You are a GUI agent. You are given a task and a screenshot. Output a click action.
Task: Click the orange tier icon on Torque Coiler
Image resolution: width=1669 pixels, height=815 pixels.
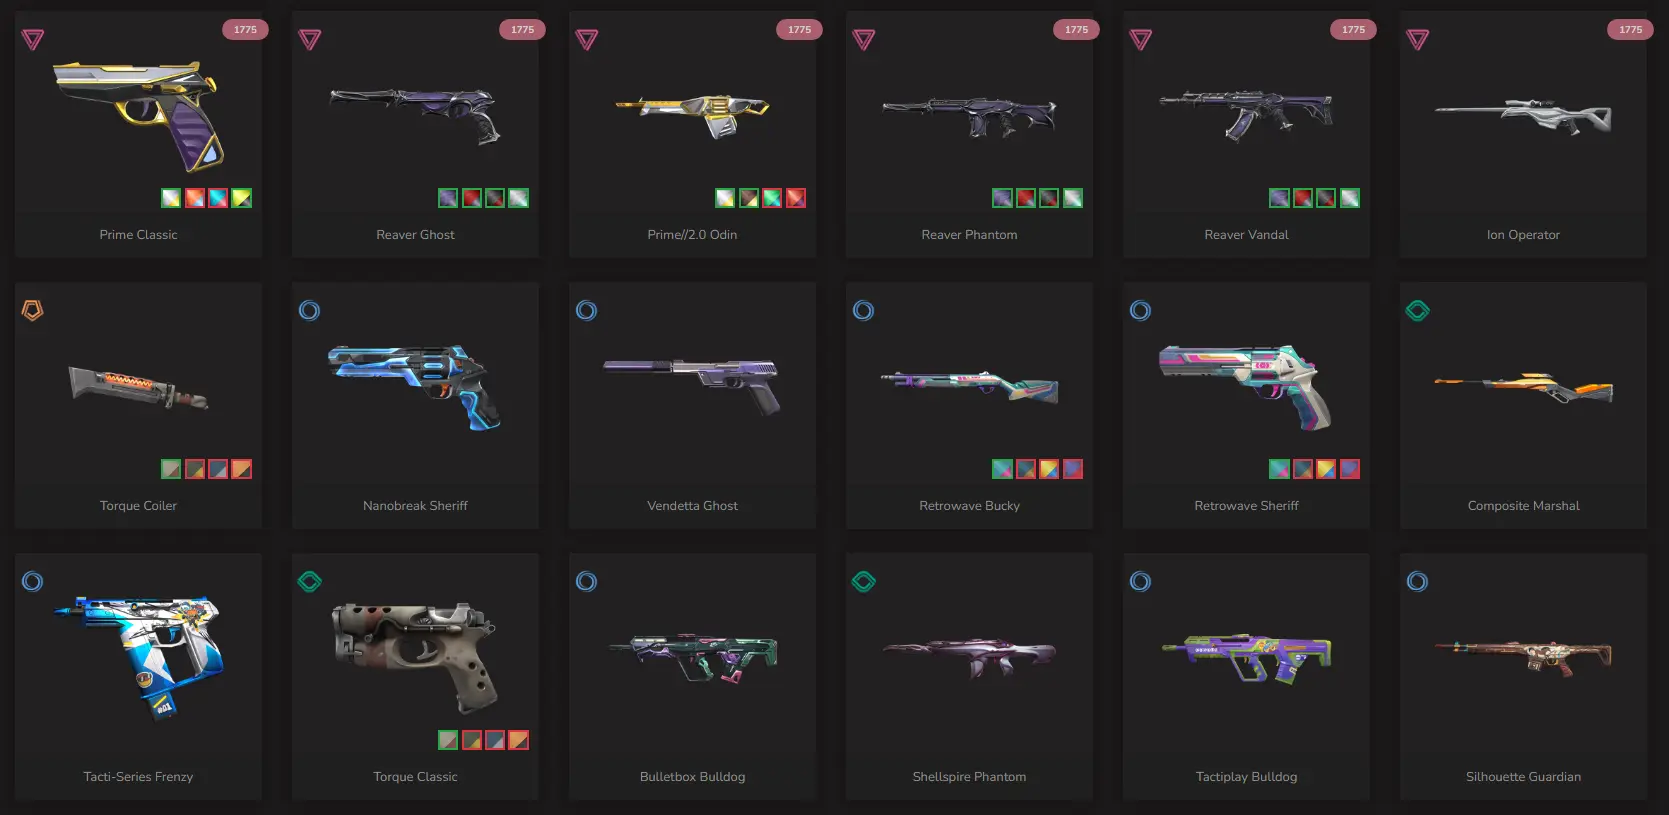[x=33, y=311]
